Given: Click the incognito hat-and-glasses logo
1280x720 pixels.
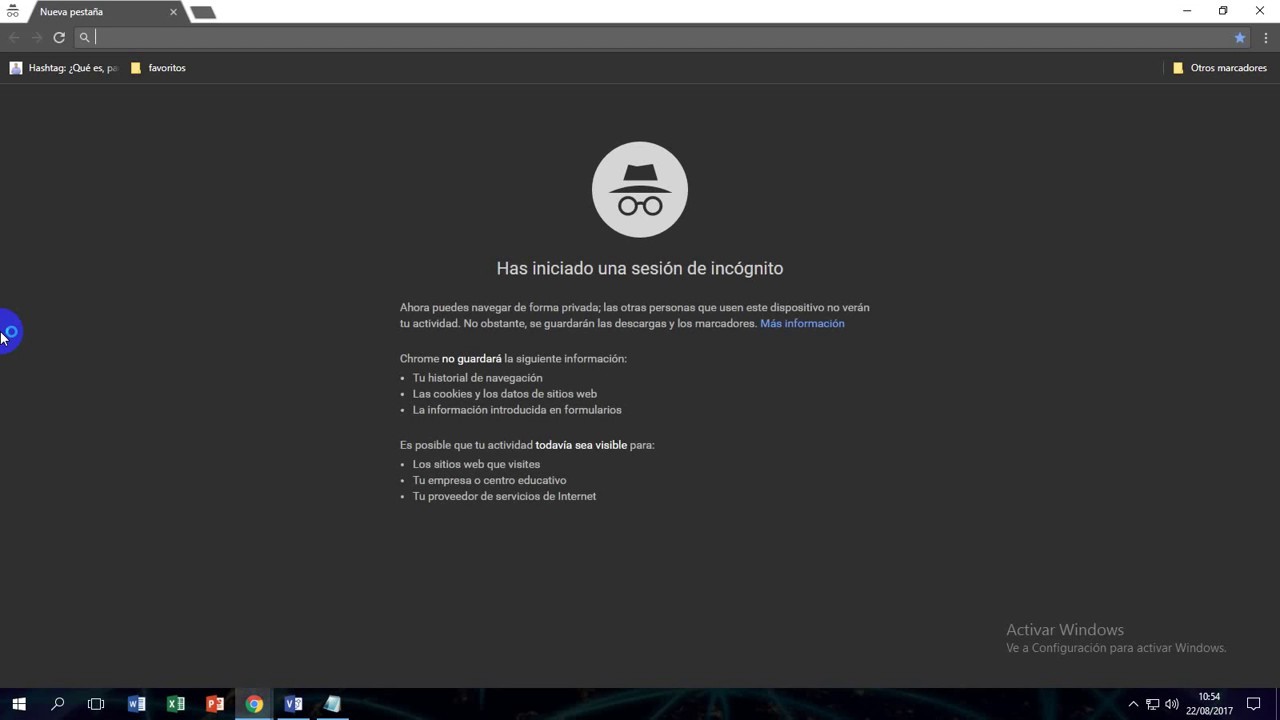Looking at the screenshot, I should click(640, 190).
